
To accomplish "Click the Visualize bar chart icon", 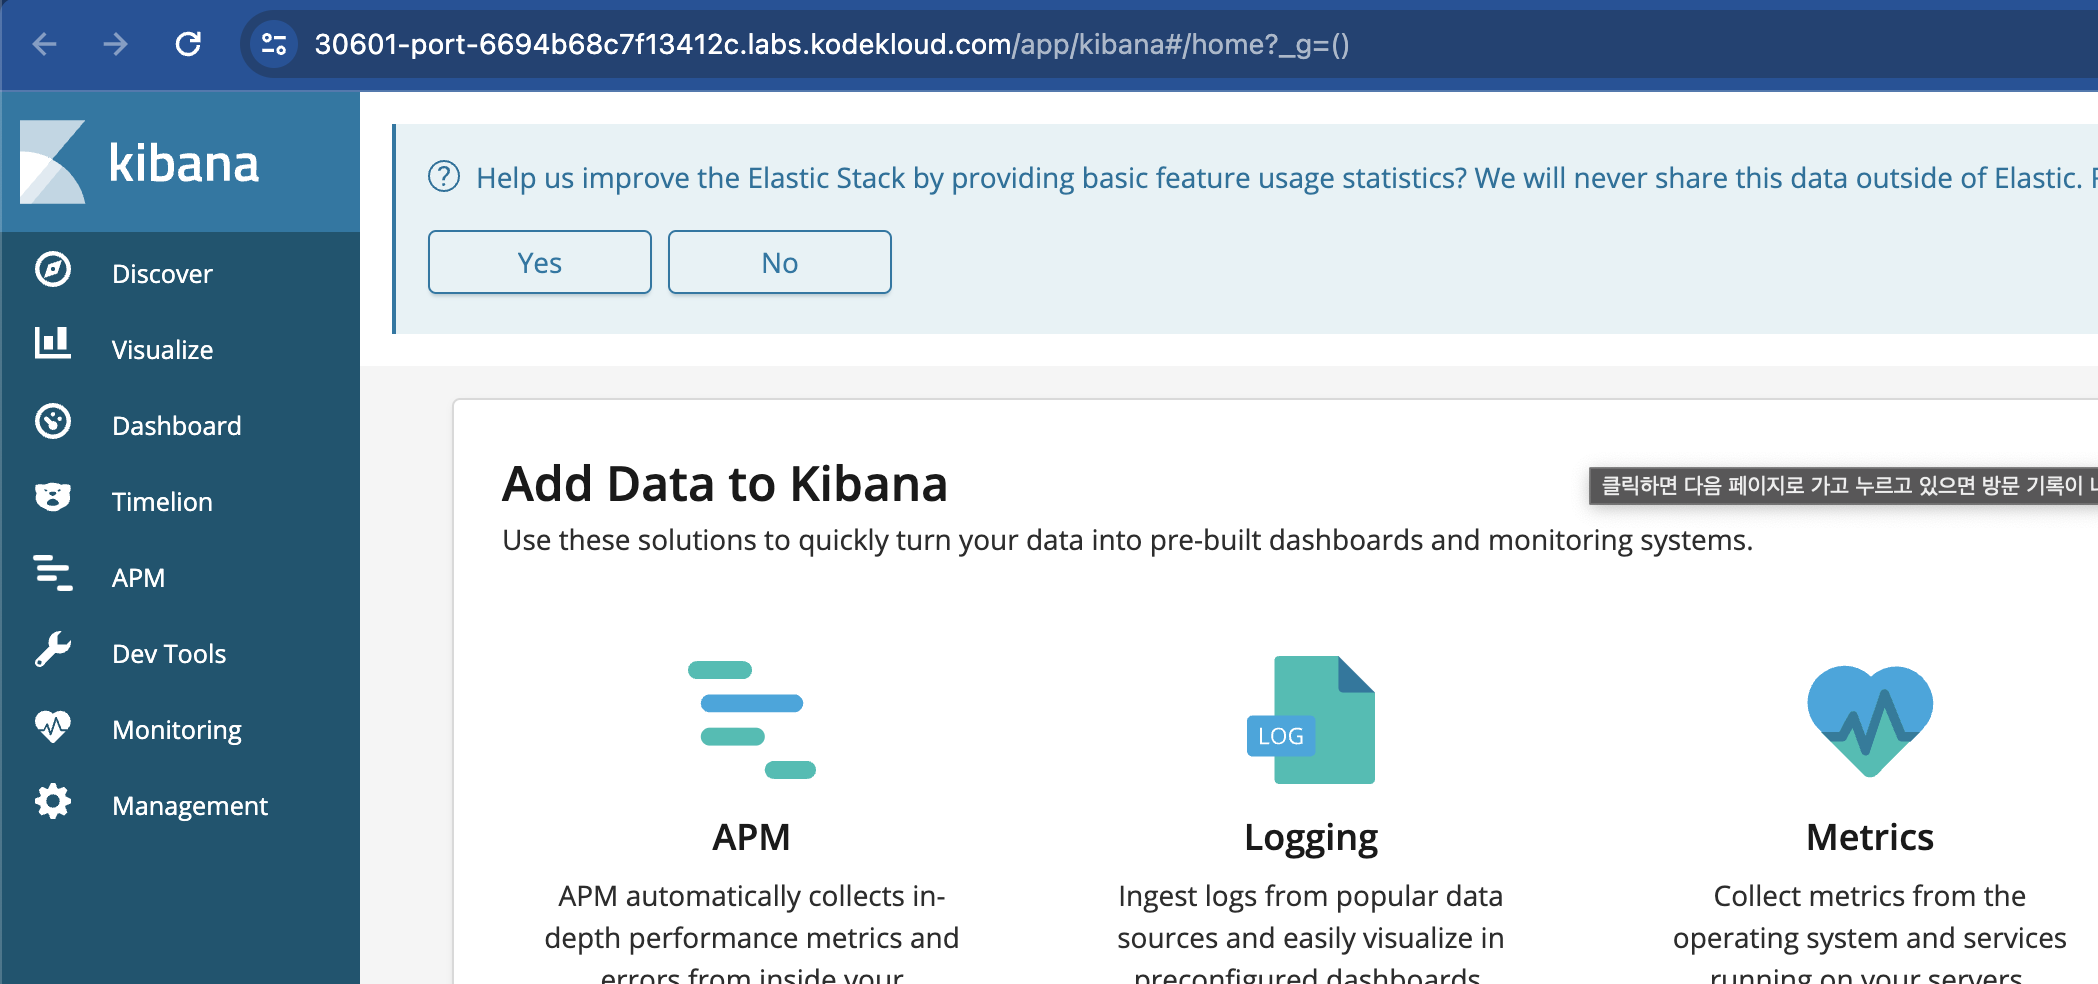I will 53,343.
